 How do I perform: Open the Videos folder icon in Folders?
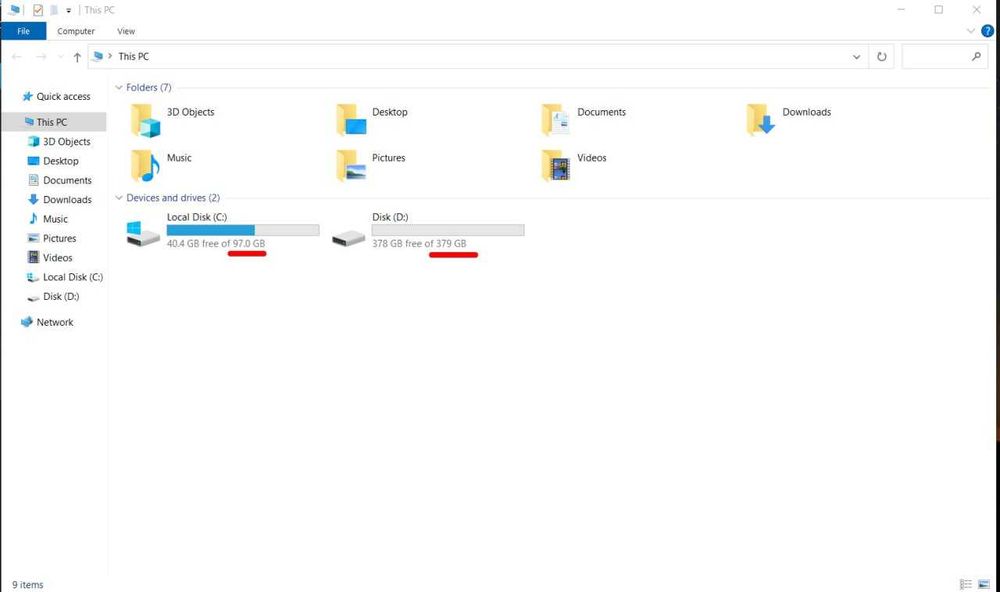(555, 166)
